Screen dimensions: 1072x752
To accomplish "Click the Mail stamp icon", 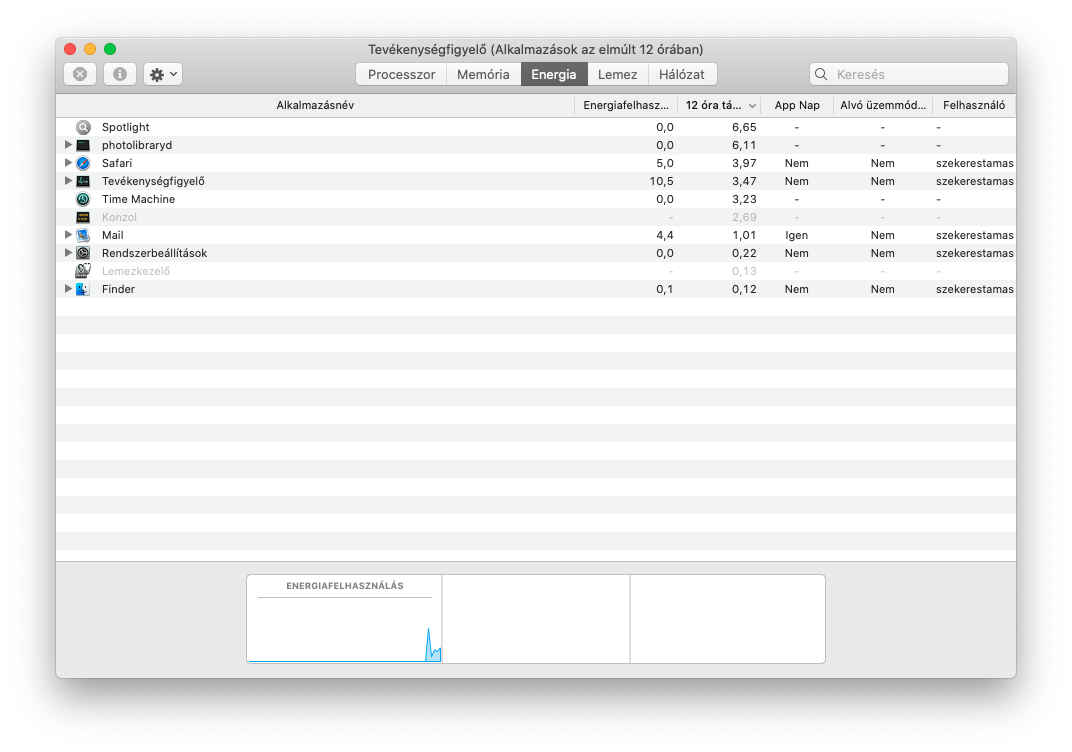I will (x=83, y=235).
